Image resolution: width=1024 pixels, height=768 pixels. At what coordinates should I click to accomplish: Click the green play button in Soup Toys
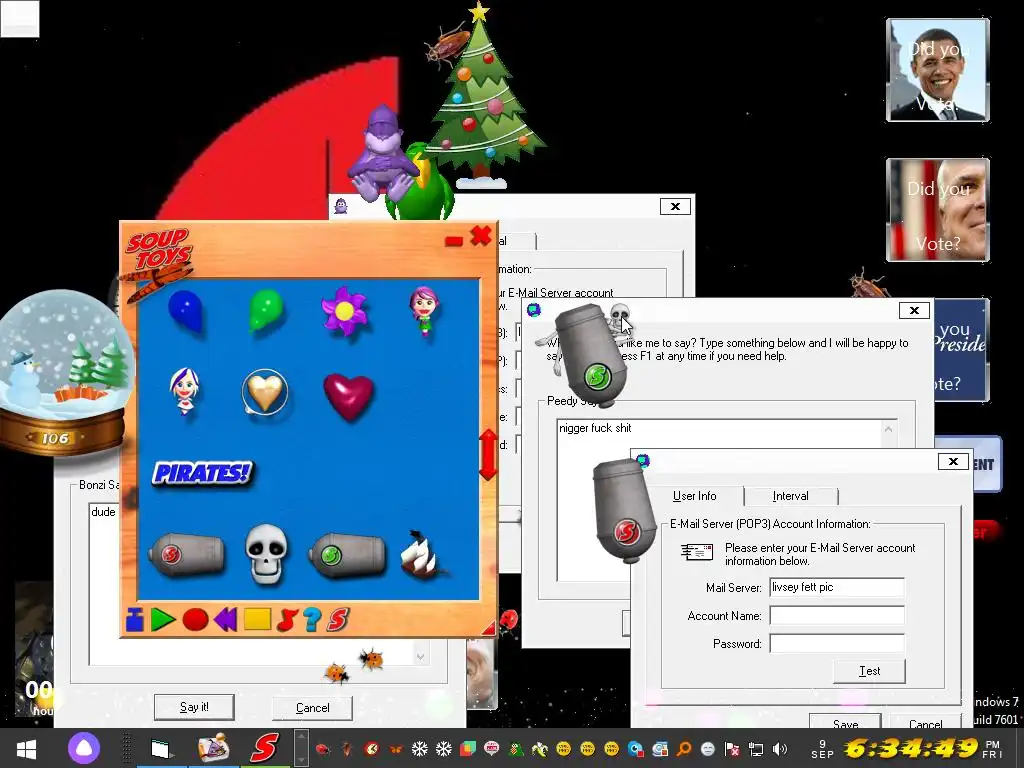(163, 619)
